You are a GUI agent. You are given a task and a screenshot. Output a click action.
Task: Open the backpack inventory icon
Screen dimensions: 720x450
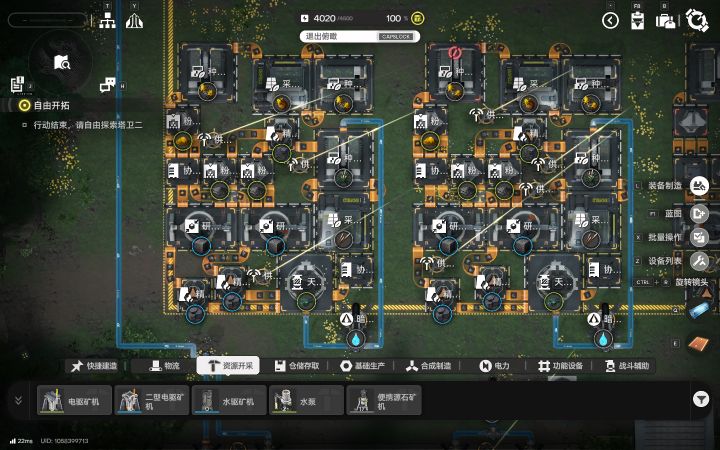click(x=665, y=21)
